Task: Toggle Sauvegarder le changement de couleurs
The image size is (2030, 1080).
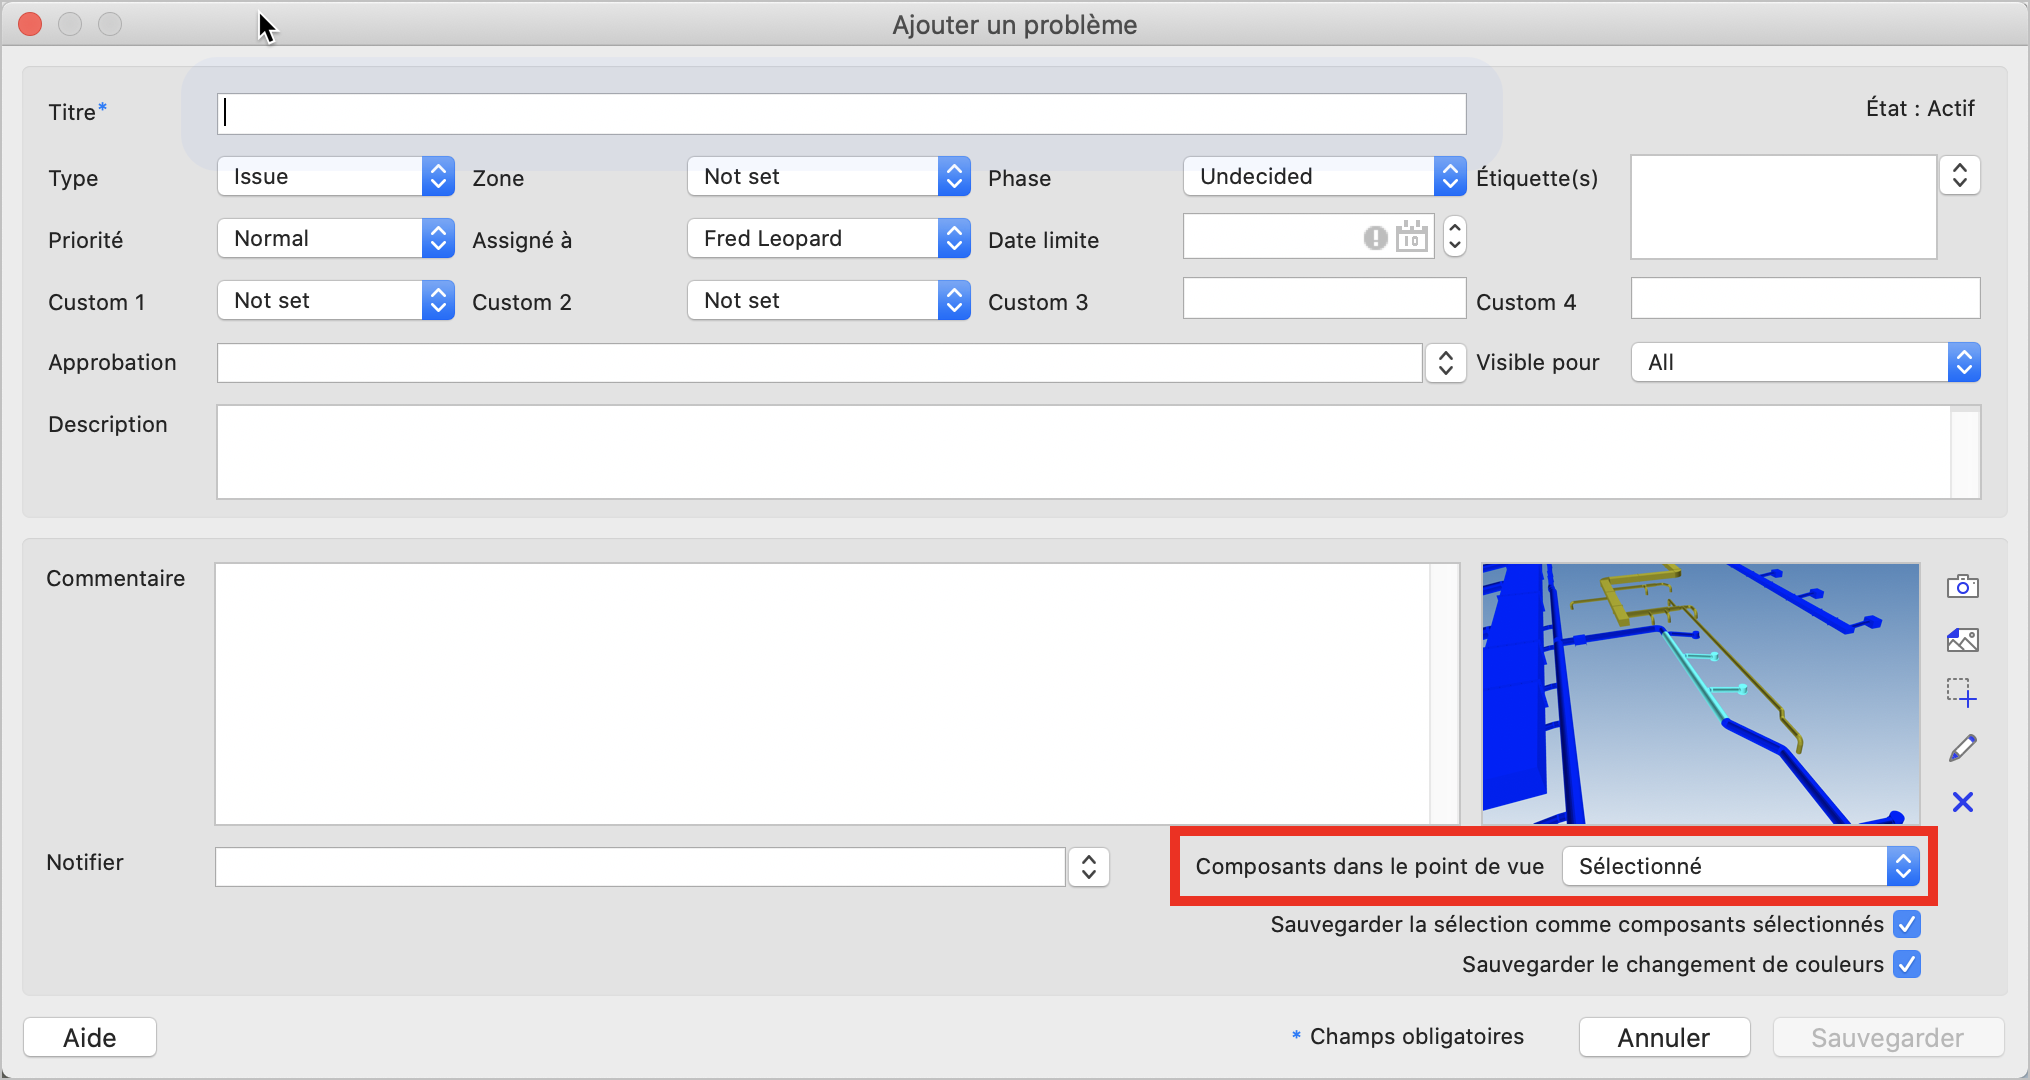Action: [1907, 964]
